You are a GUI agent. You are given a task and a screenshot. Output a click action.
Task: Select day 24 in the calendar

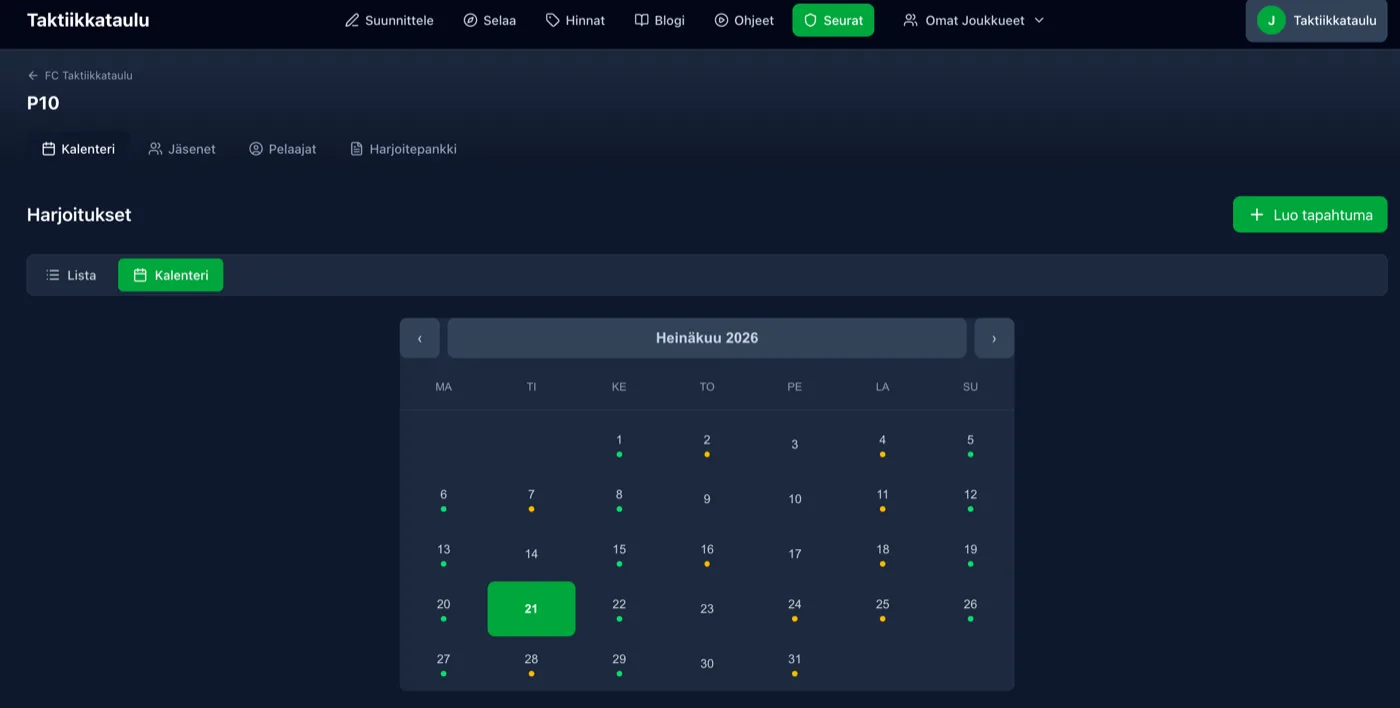click(x=795, y=609)
